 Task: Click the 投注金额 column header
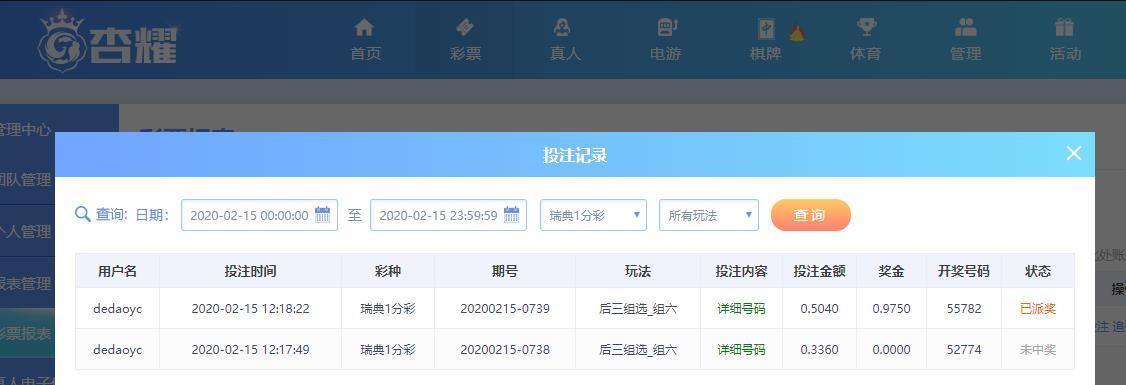click(819, 271)
